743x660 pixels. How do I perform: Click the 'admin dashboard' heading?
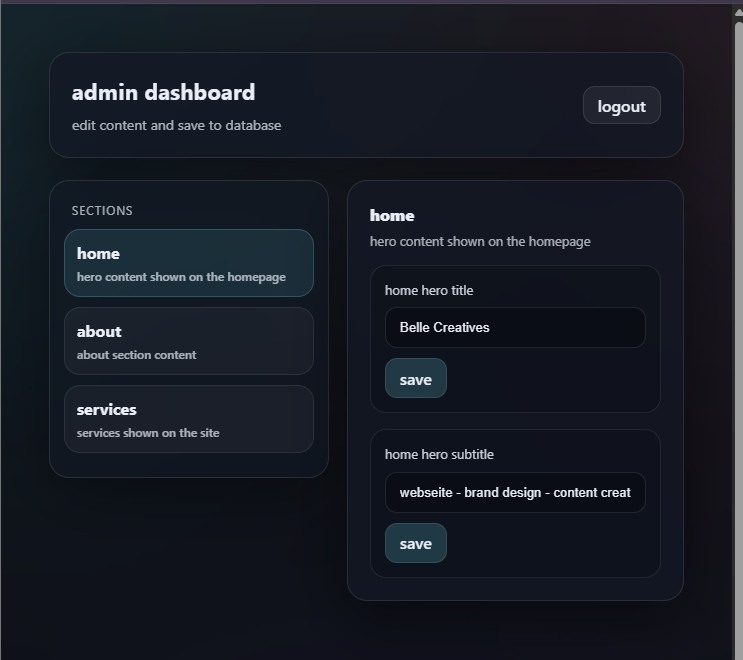pyautogui.click(x=163, y=92)
